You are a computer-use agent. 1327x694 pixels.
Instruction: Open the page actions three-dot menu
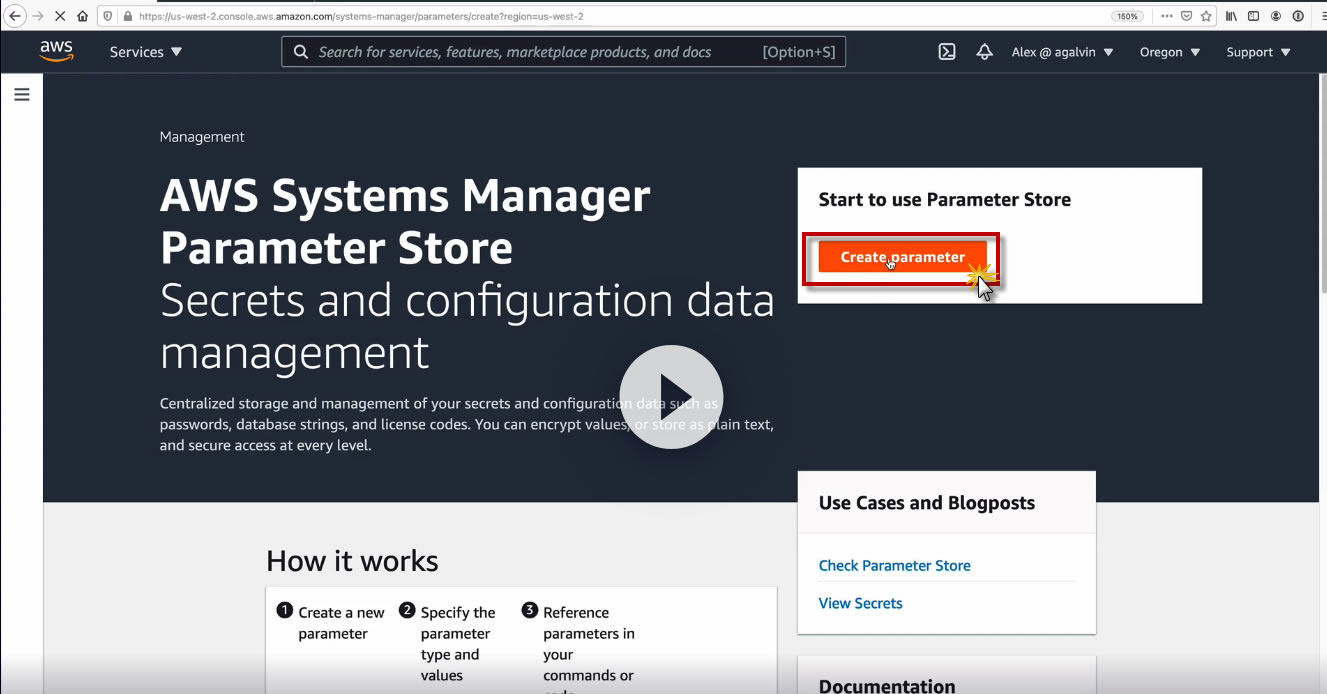point(1166,16)
